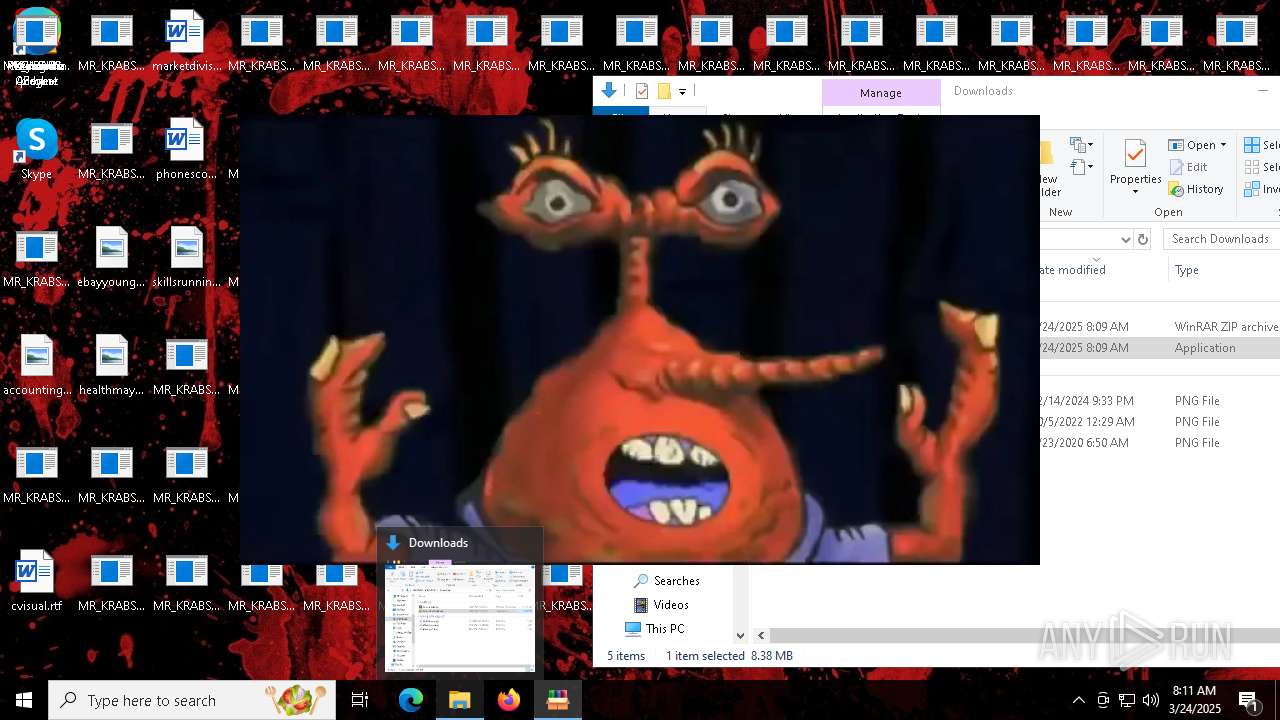Launch Firefox from the taskbar

(x=509, y=700)
